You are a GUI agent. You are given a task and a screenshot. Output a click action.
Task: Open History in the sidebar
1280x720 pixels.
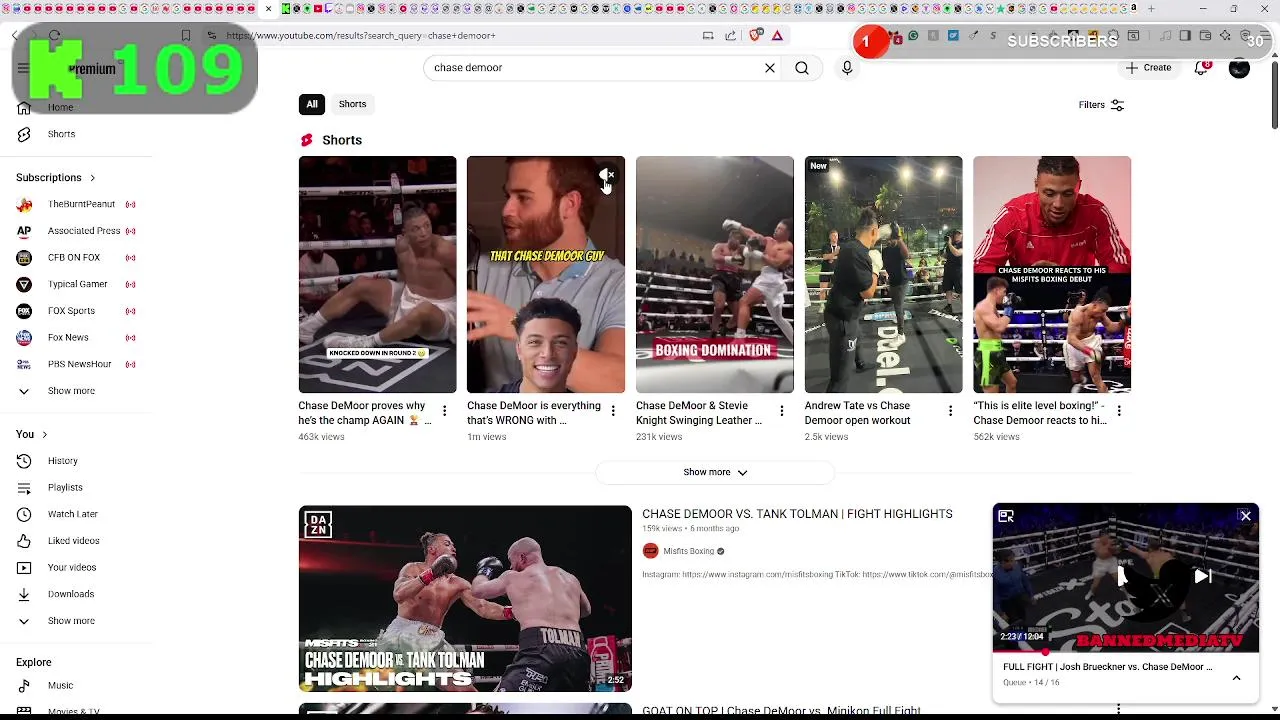[x=62, y=461]
